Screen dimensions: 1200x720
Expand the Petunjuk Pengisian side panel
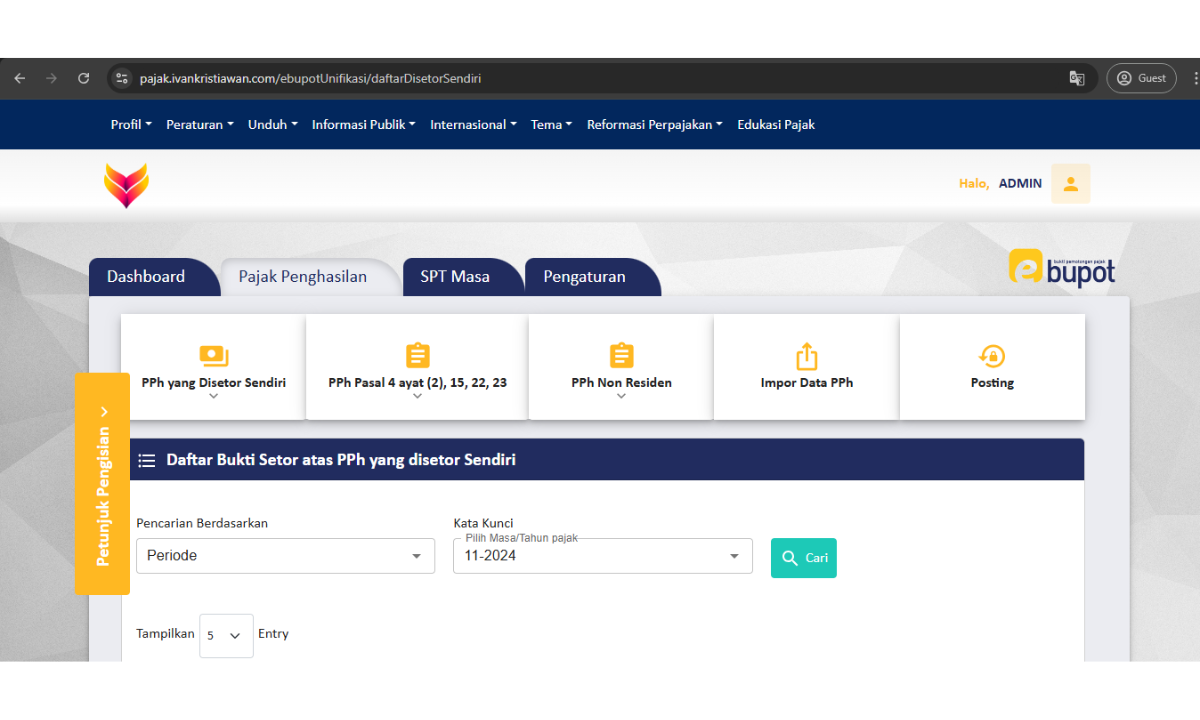[x=102, y=484]
